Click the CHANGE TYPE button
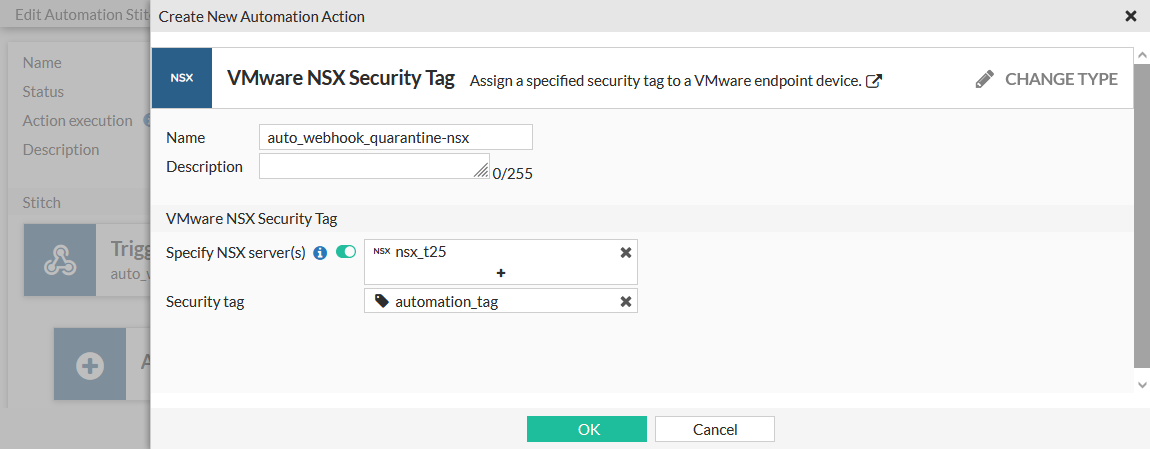This screenshot has width=1150, height=449. (x=1047, y=79)
